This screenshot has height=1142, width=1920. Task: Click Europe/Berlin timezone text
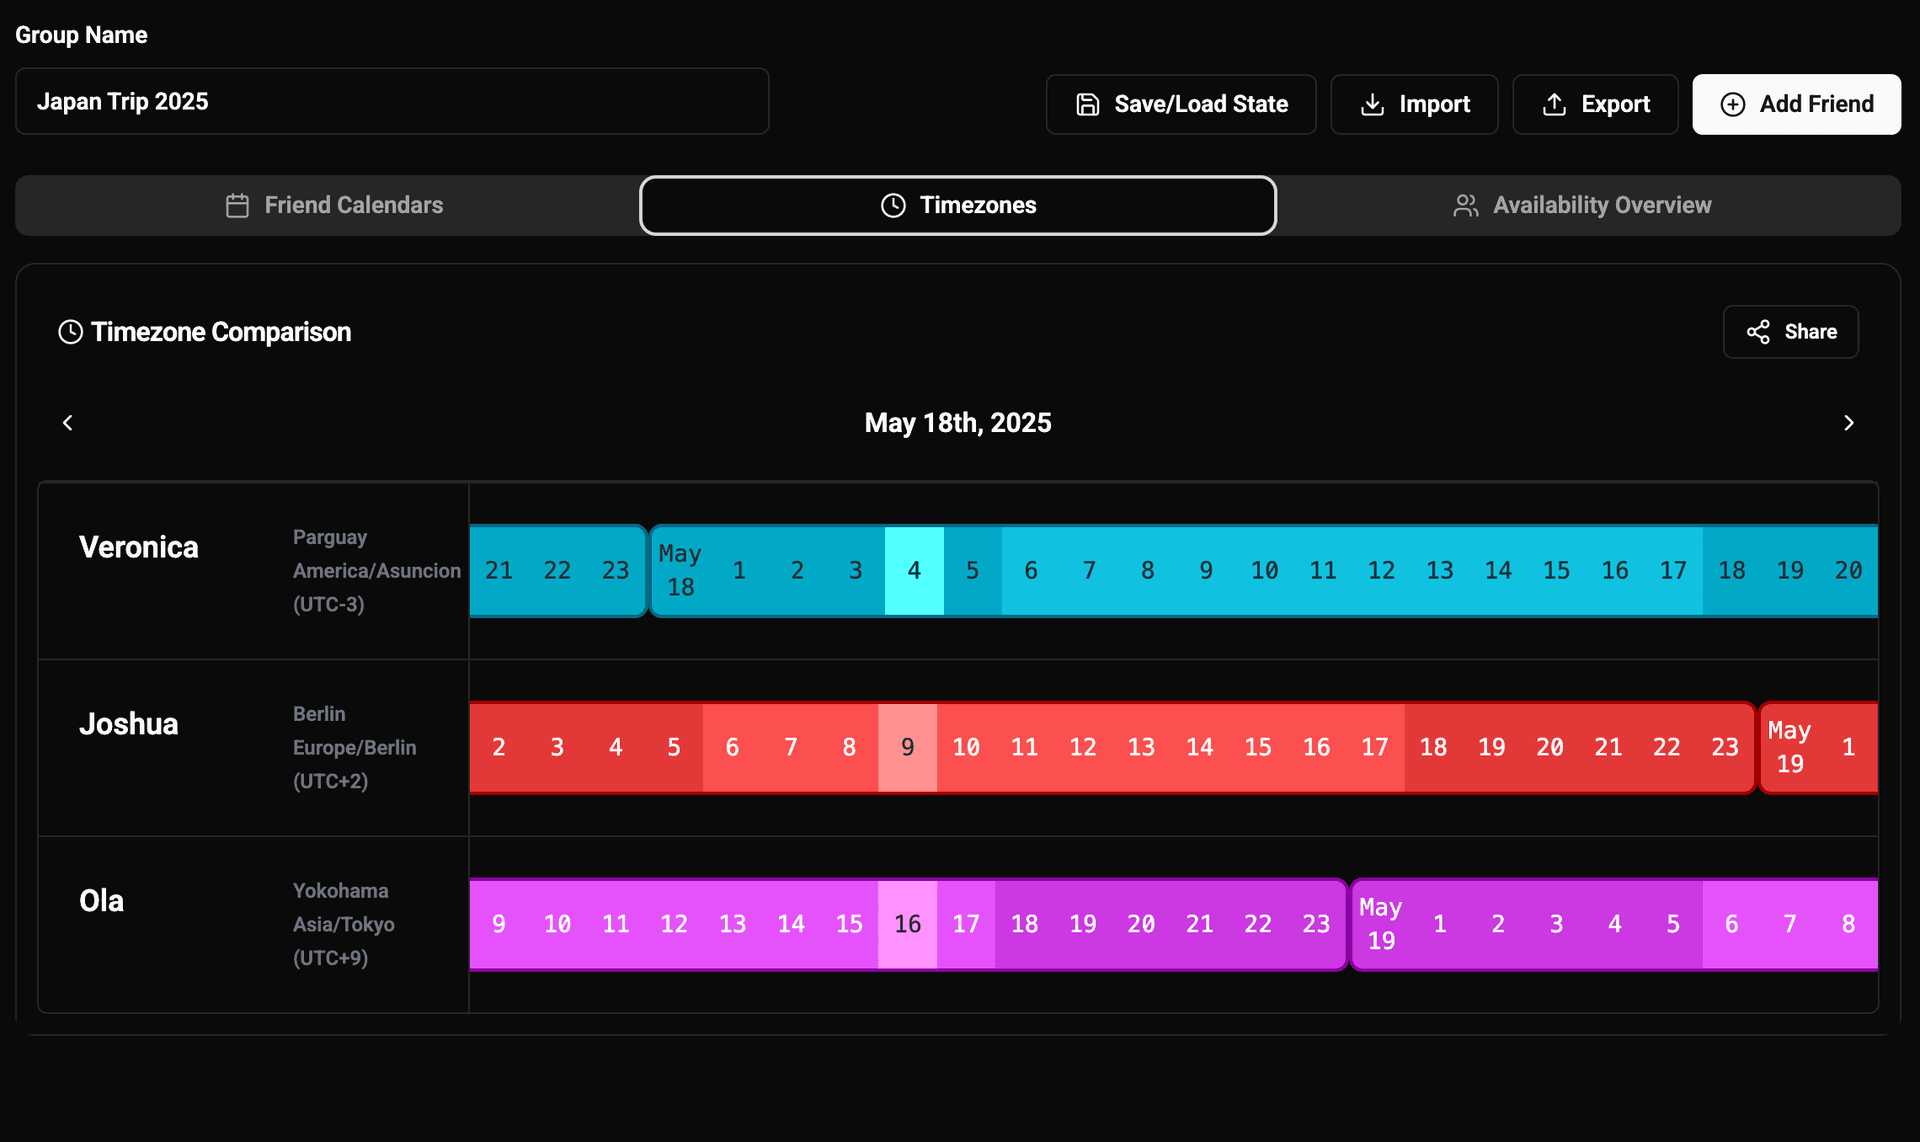(x=355, y=748)
